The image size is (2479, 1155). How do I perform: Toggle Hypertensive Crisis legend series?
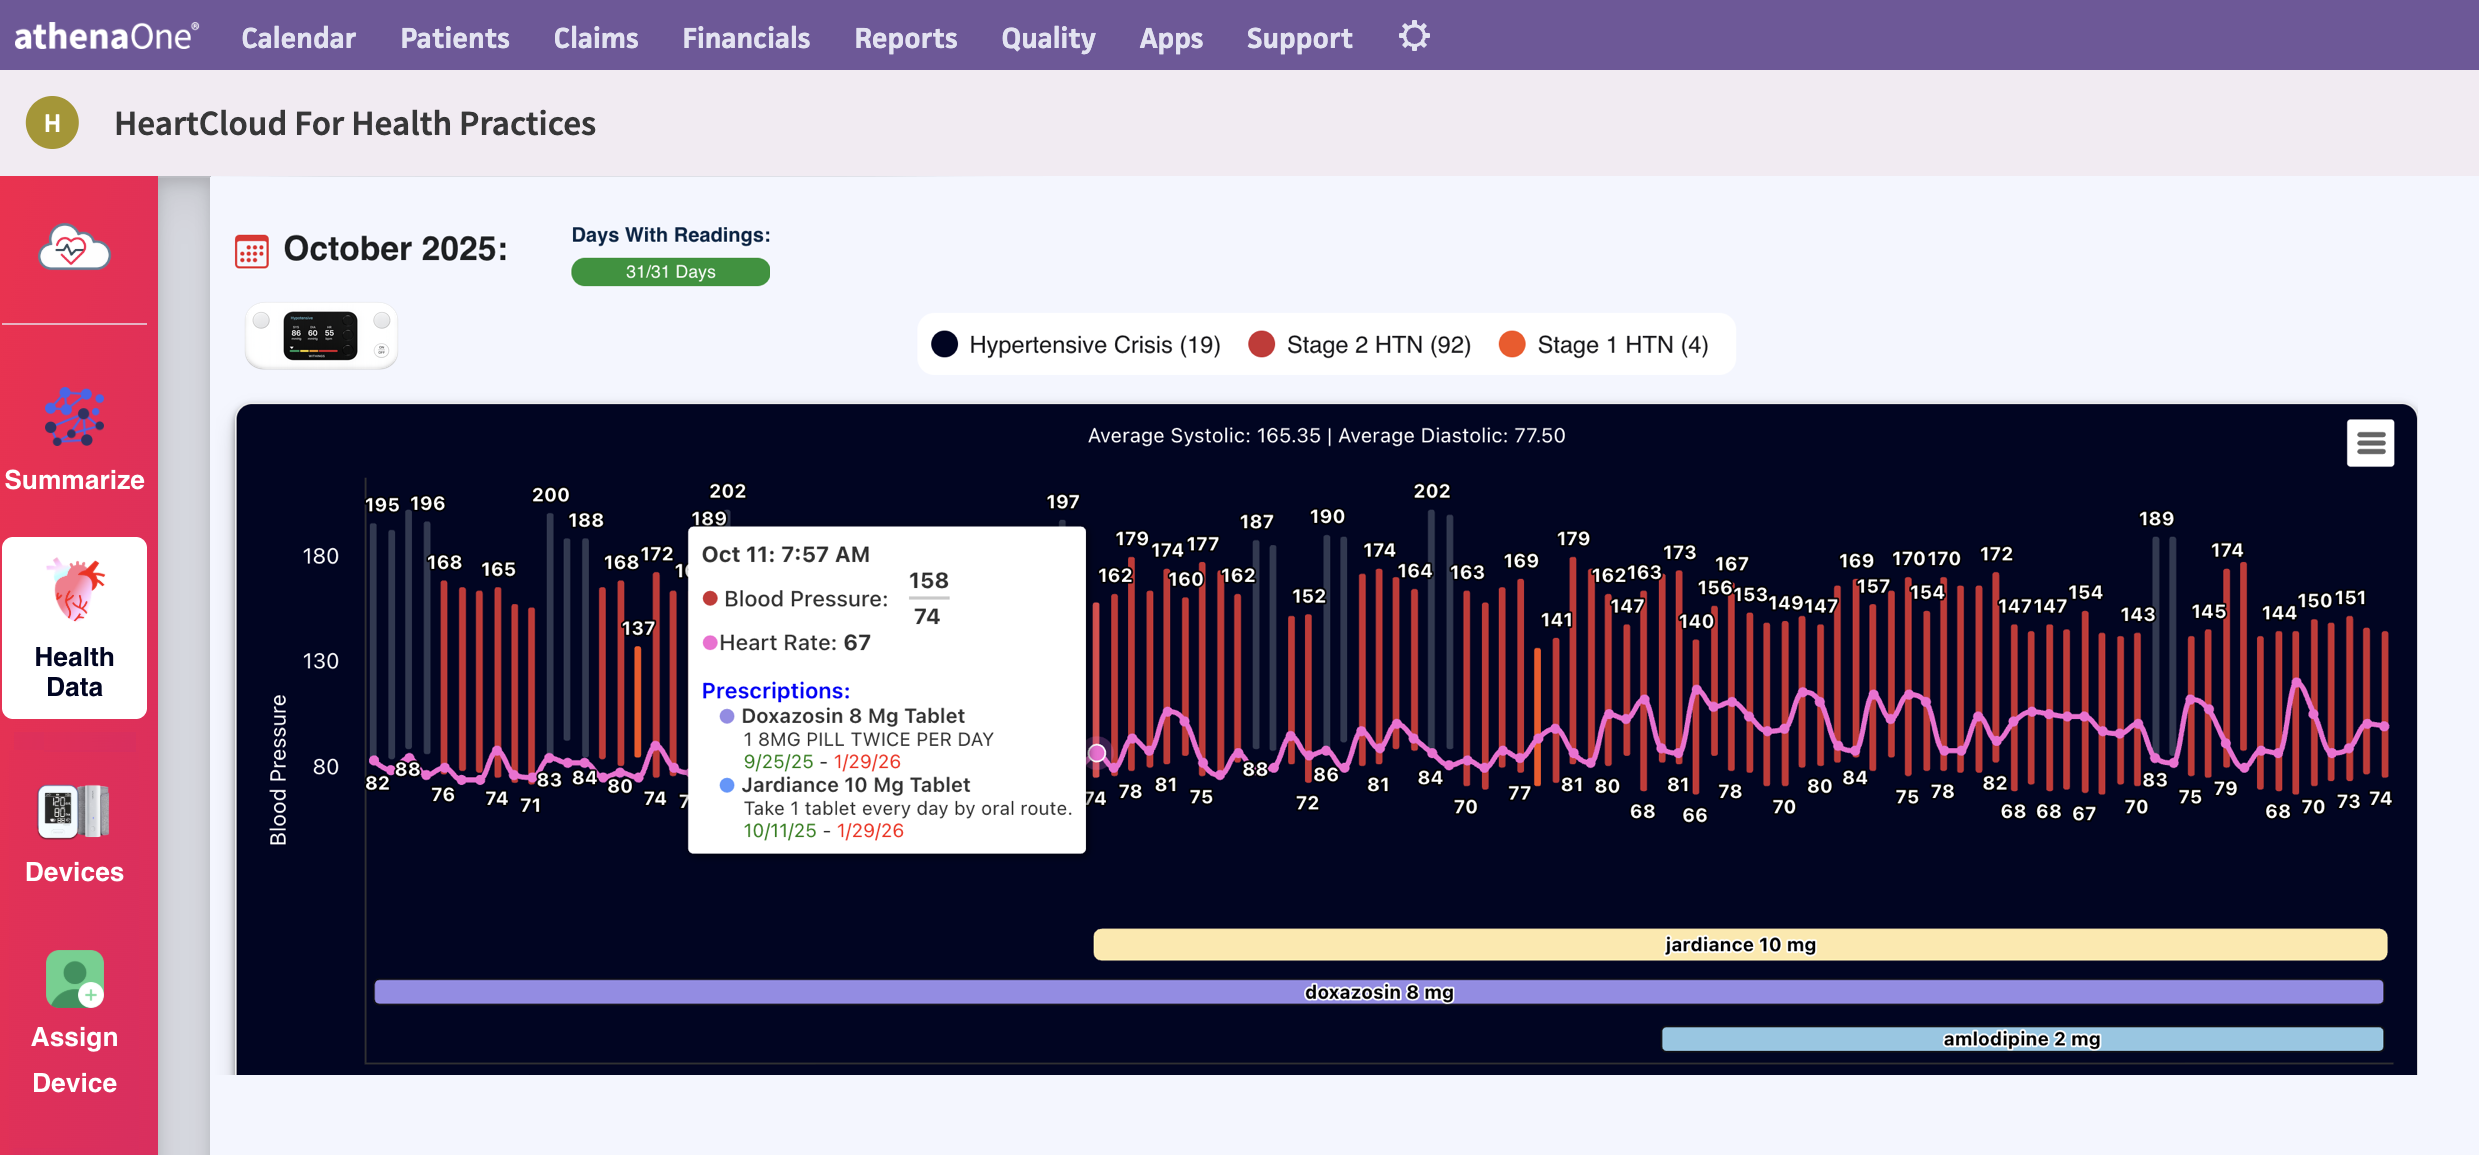pyautogui.click(x=1076, y=345)
